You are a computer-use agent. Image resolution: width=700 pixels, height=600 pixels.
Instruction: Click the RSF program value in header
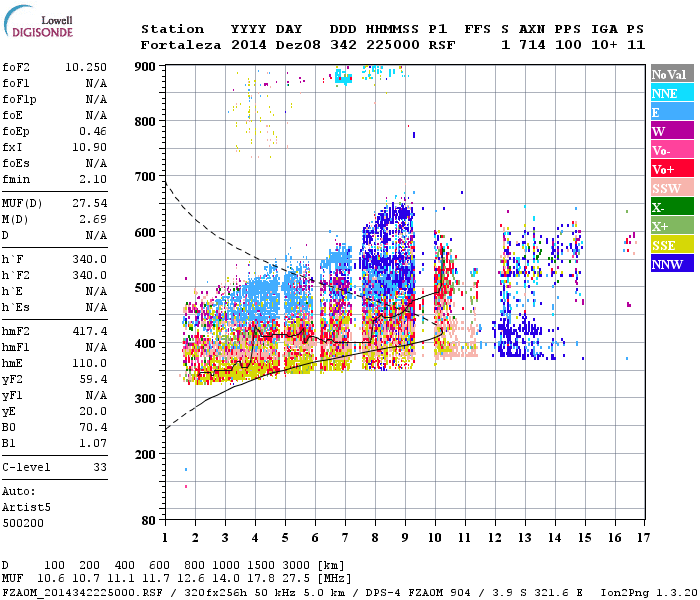pyautogui.click(x=442, y=45)
